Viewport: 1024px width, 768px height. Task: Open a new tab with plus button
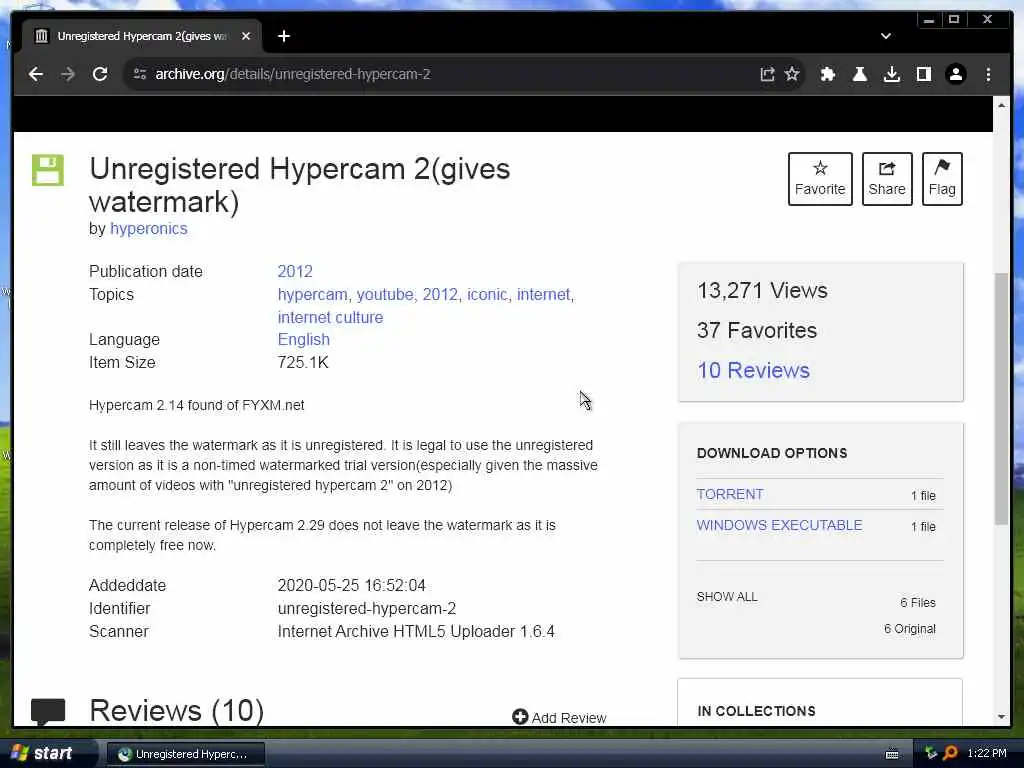tap(284, 36)
